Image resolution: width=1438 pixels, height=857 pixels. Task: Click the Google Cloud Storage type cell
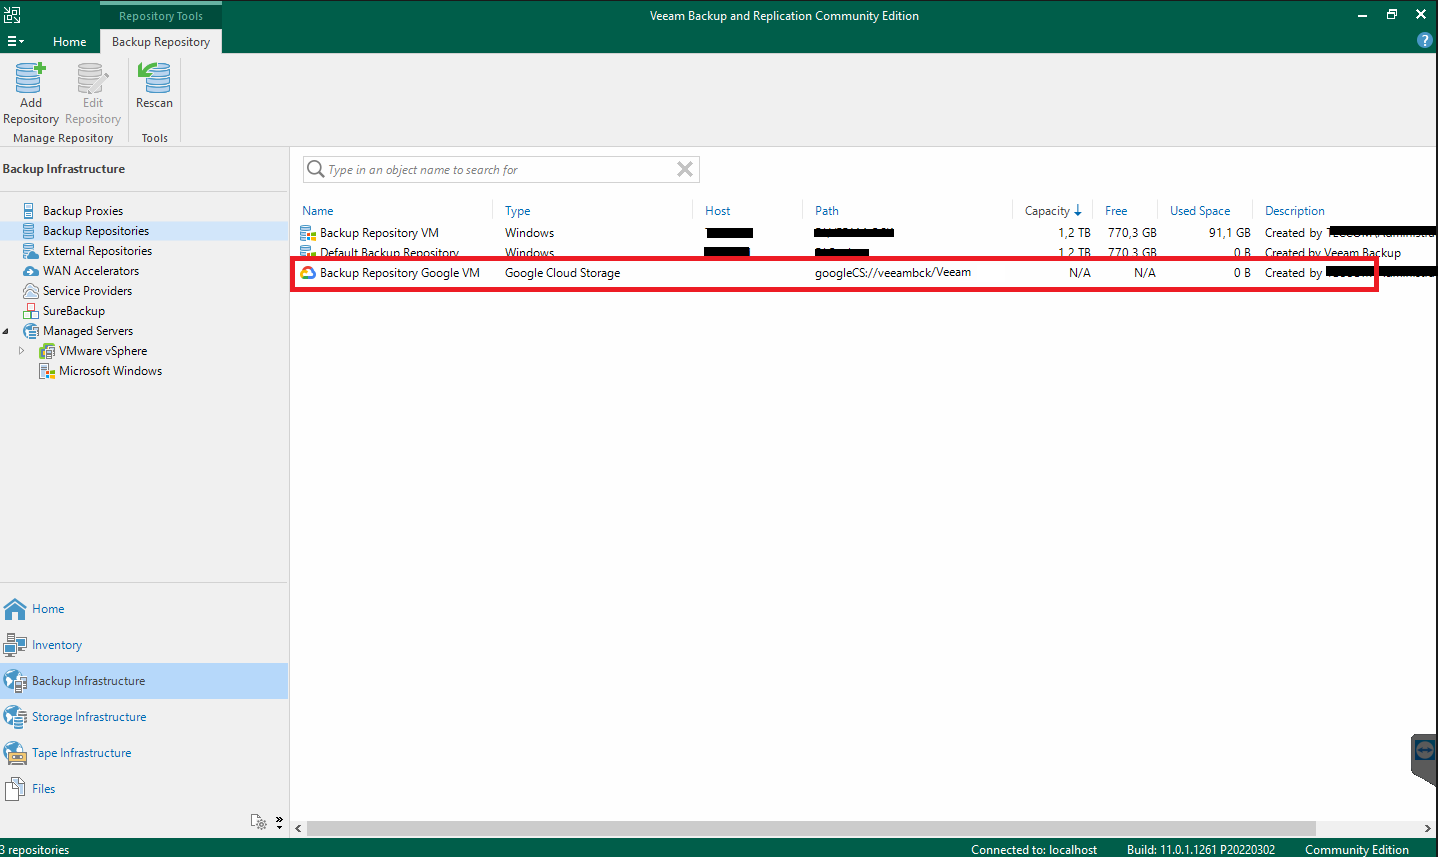coord(562,273)
